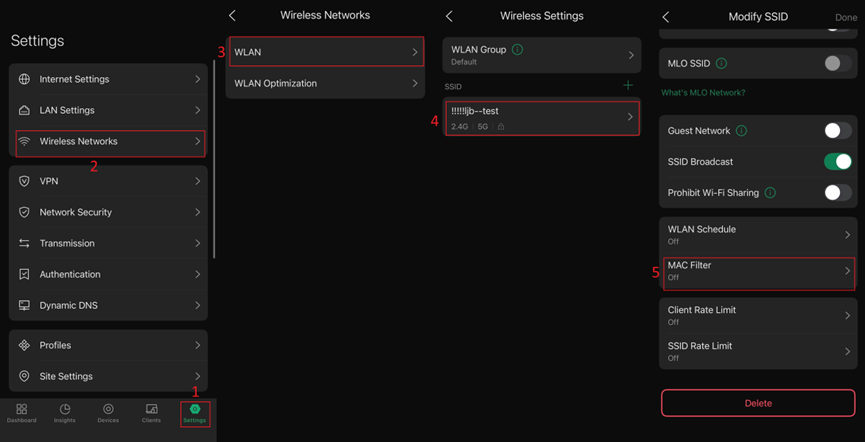This screenshot has width=865, height=442.
Task: Click the badge icon beside Authentication
Action: coord(24,274)
